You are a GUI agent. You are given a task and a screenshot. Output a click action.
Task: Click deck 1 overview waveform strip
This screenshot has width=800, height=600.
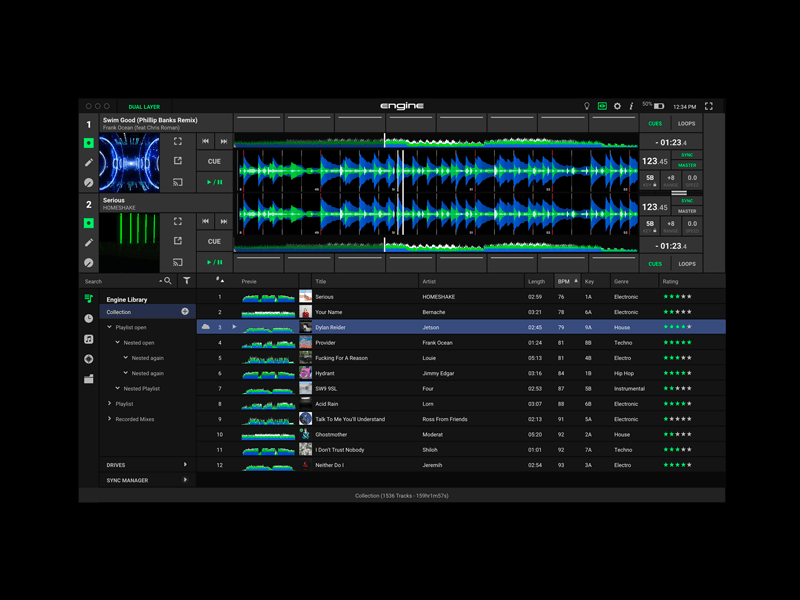(x=436, y=141)
